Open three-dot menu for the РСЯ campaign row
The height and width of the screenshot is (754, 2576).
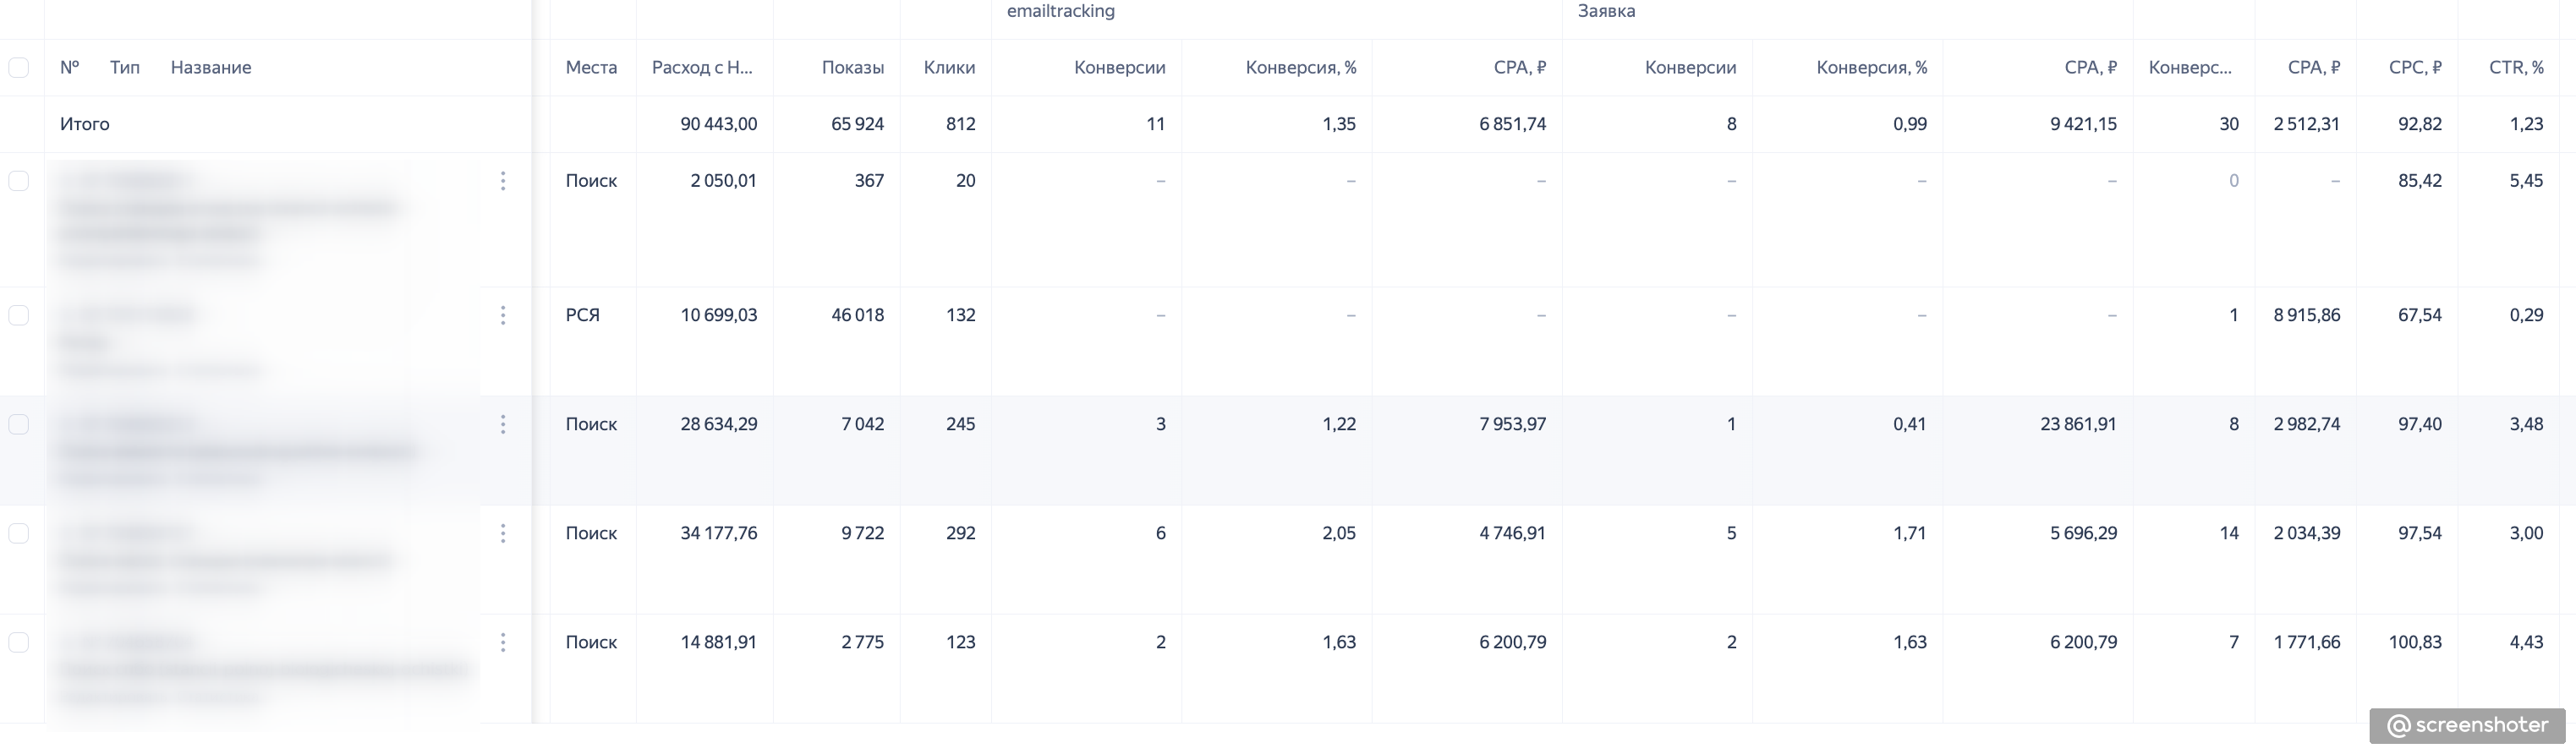click(503, 315)
